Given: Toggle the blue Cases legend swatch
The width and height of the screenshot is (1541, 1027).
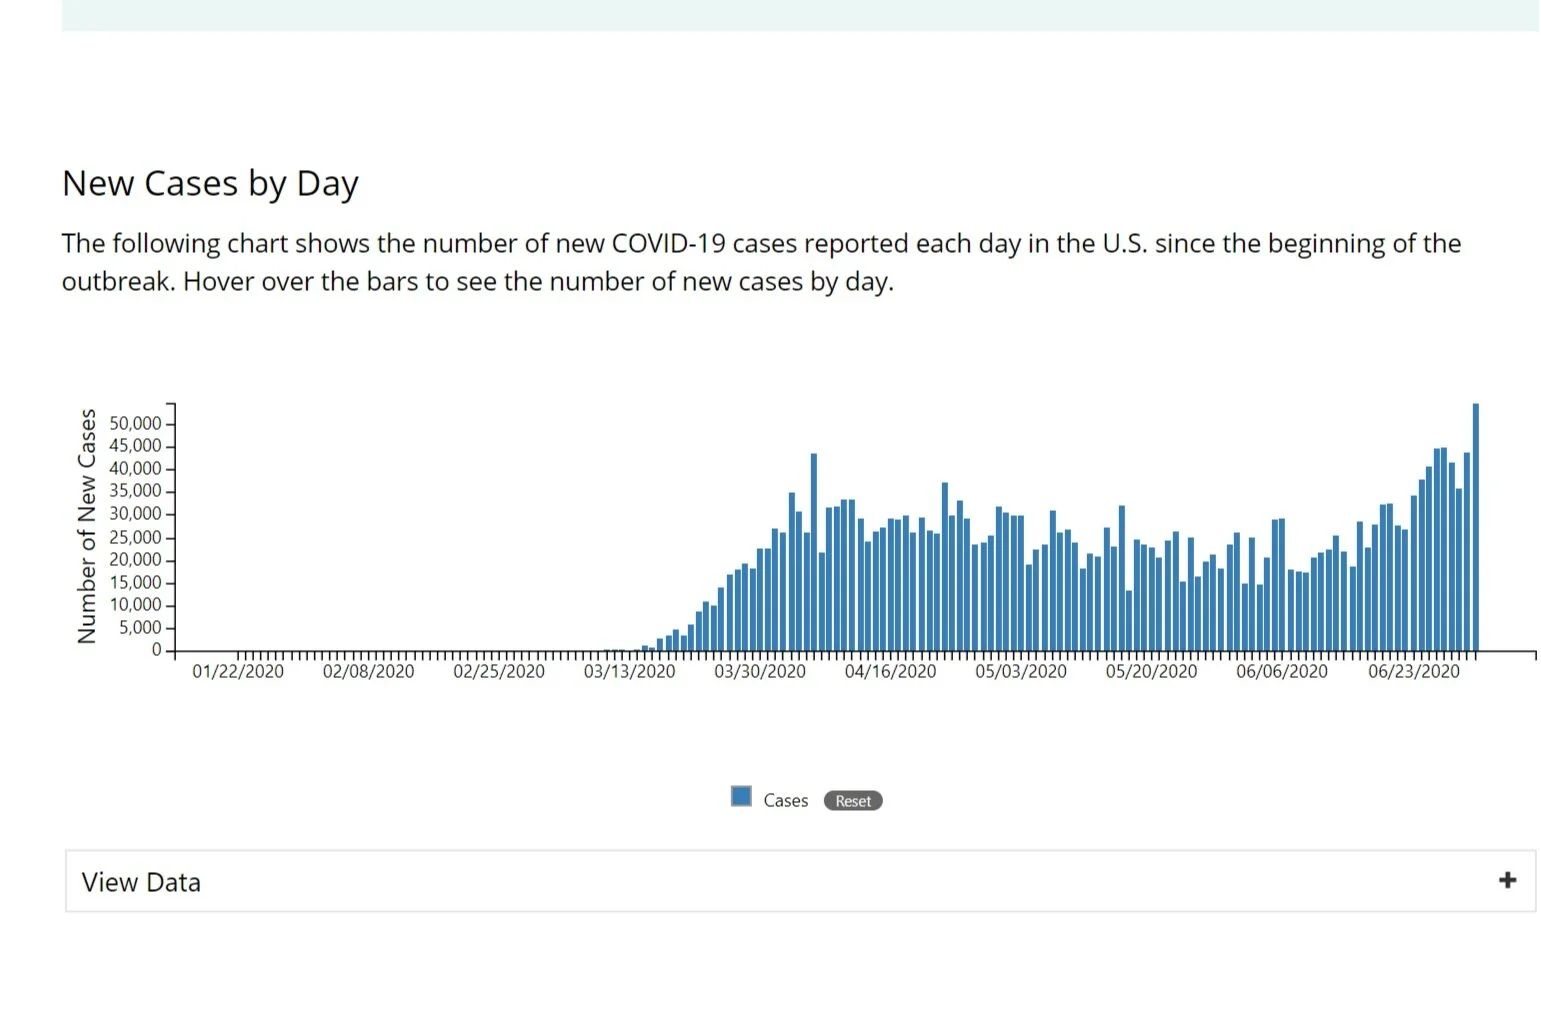Looking at the screenshot, I should 741,796.
